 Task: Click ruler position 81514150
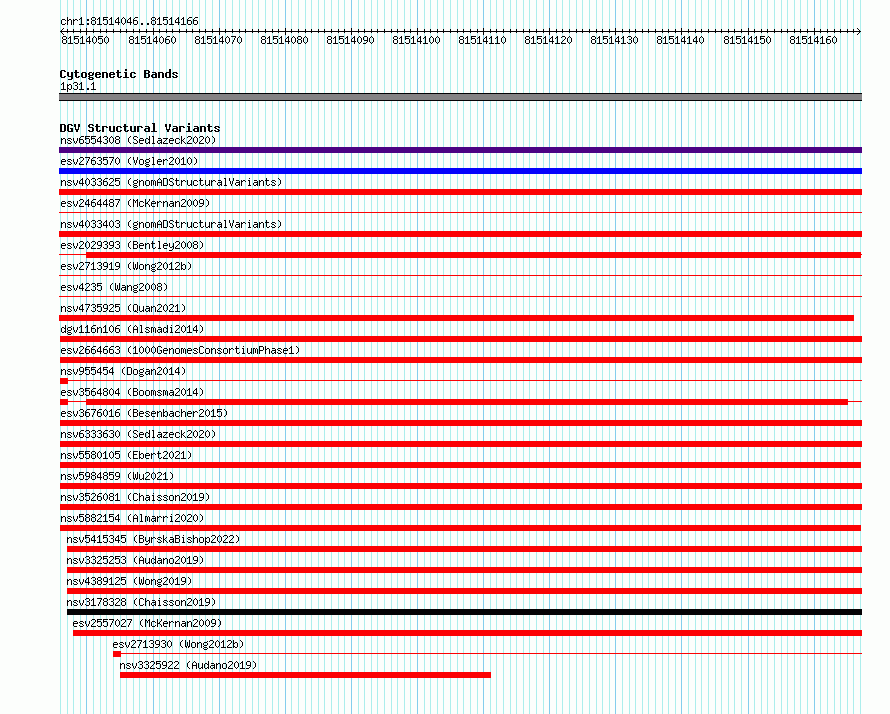coord(747,40)
